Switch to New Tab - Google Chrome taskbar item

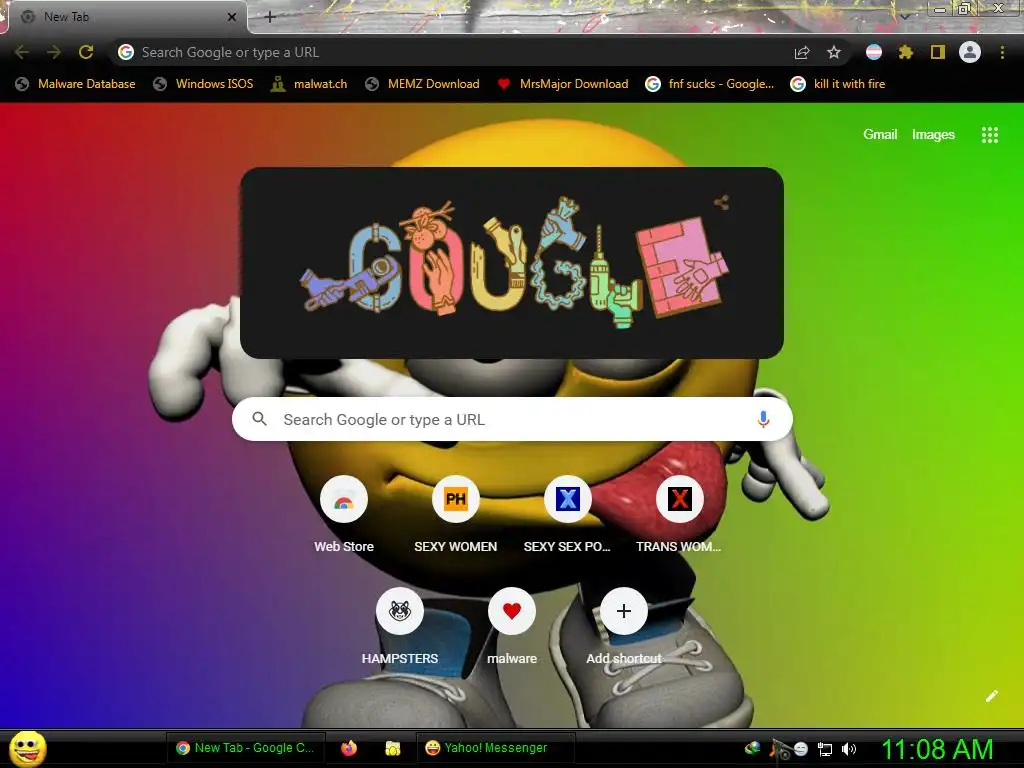[246, 748]
